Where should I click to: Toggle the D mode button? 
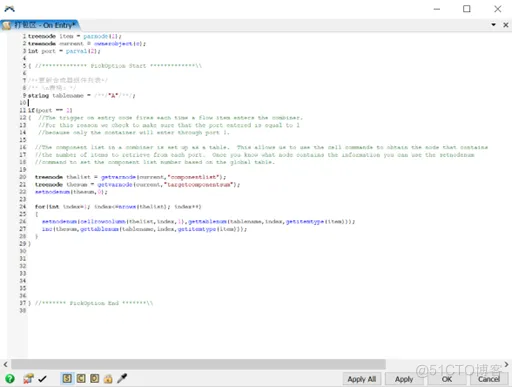95,378
